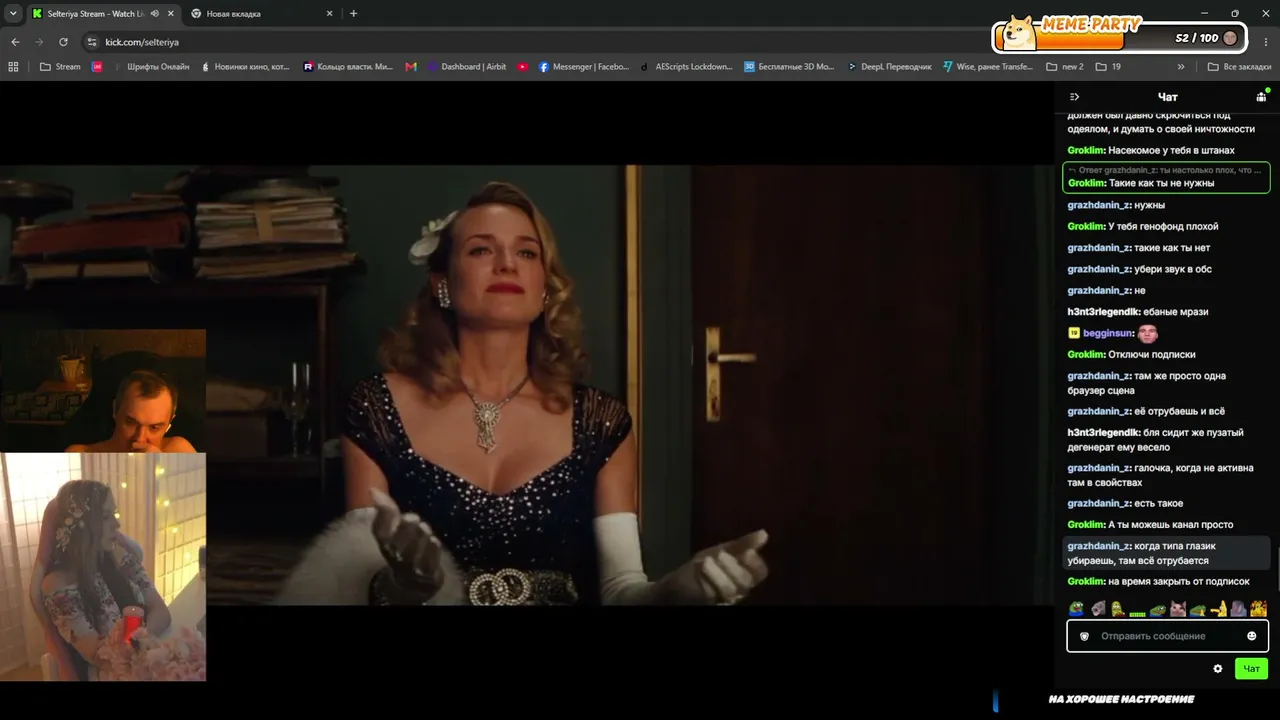Open the Dashboard Airbit bookmark
Viewport: 1280px width, 720px height.
coord(467,67)
